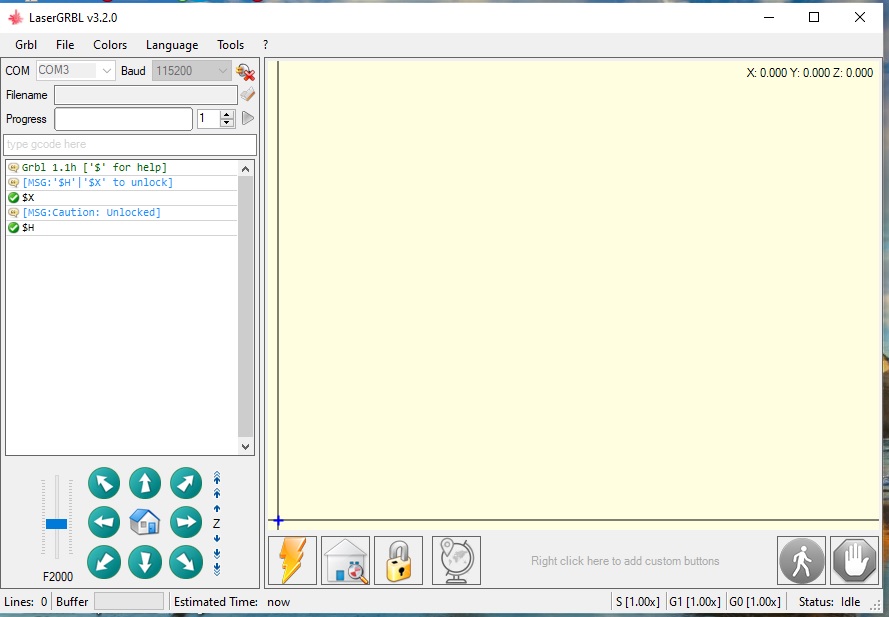Open the ? help menu
This screenshot has height=617, width=889.
point(265,45)
